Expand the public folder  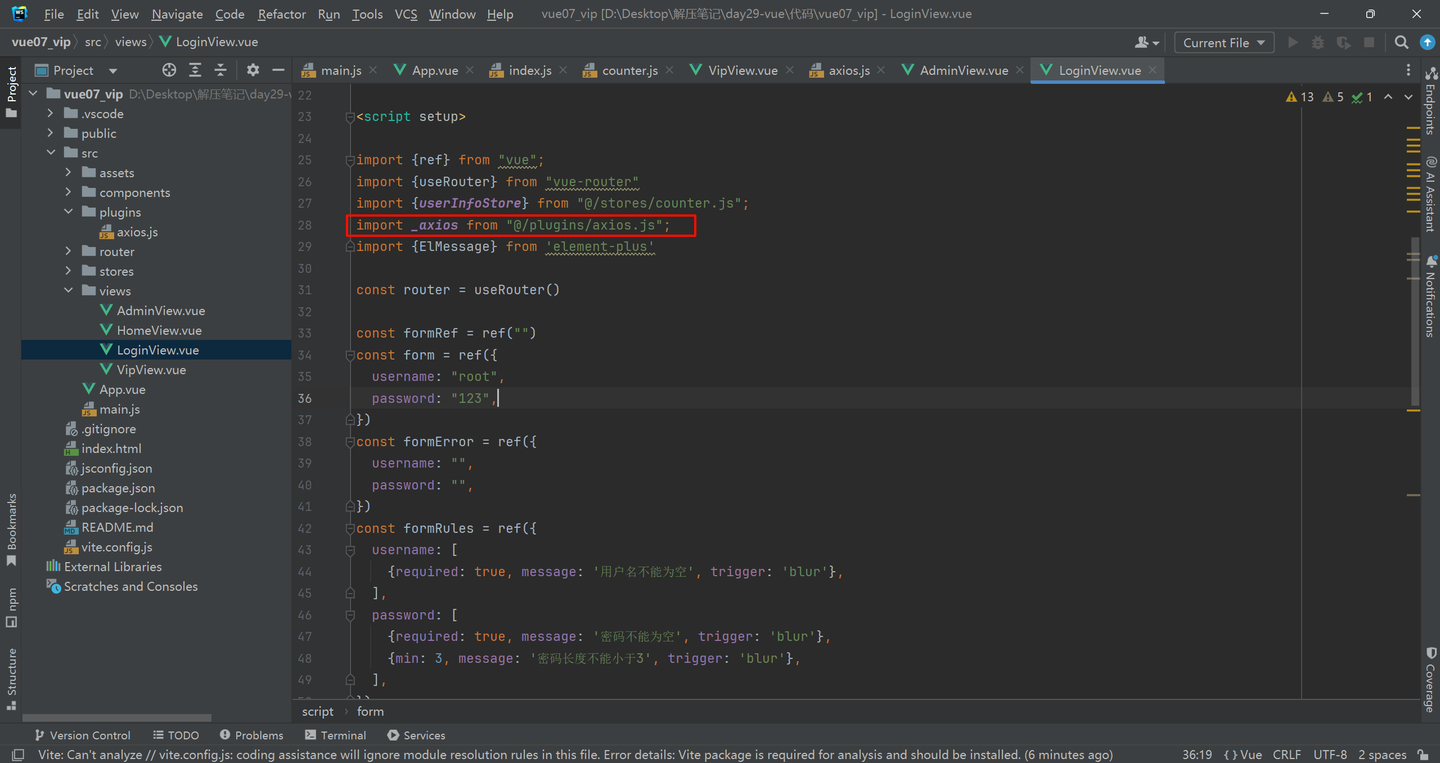point(51,133)
